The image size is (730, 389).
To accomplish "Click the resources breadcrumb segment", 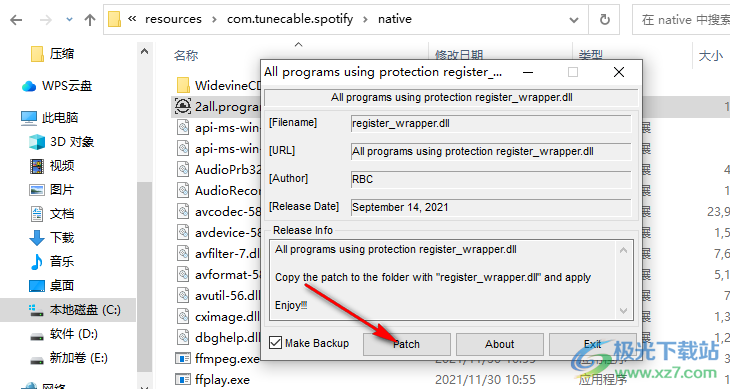I will pos(173,19).
